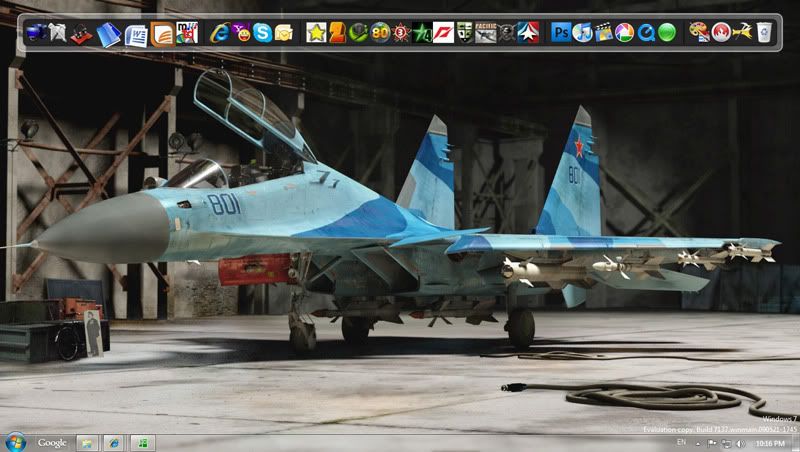800x452 pixels.
Task: Open the green shield game icon
Action: [464, 33]
